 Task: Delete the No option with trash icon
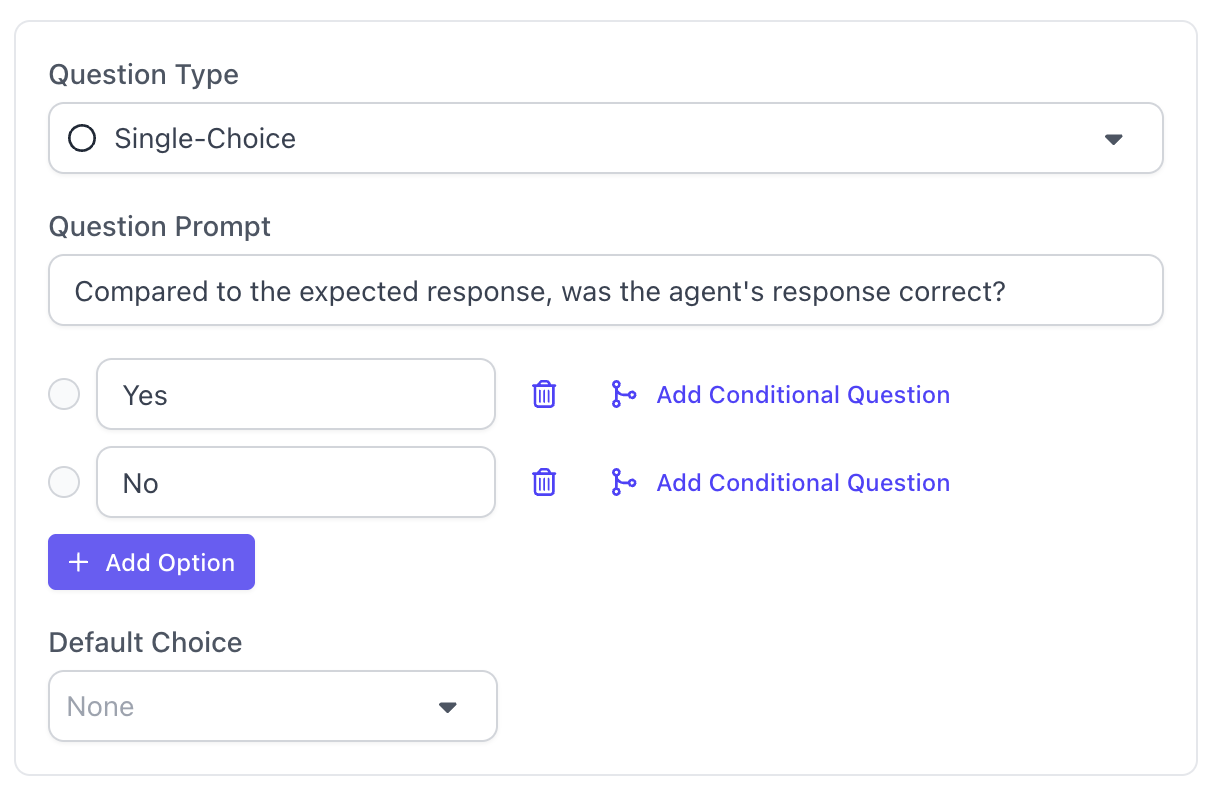(x=544, y=483)
